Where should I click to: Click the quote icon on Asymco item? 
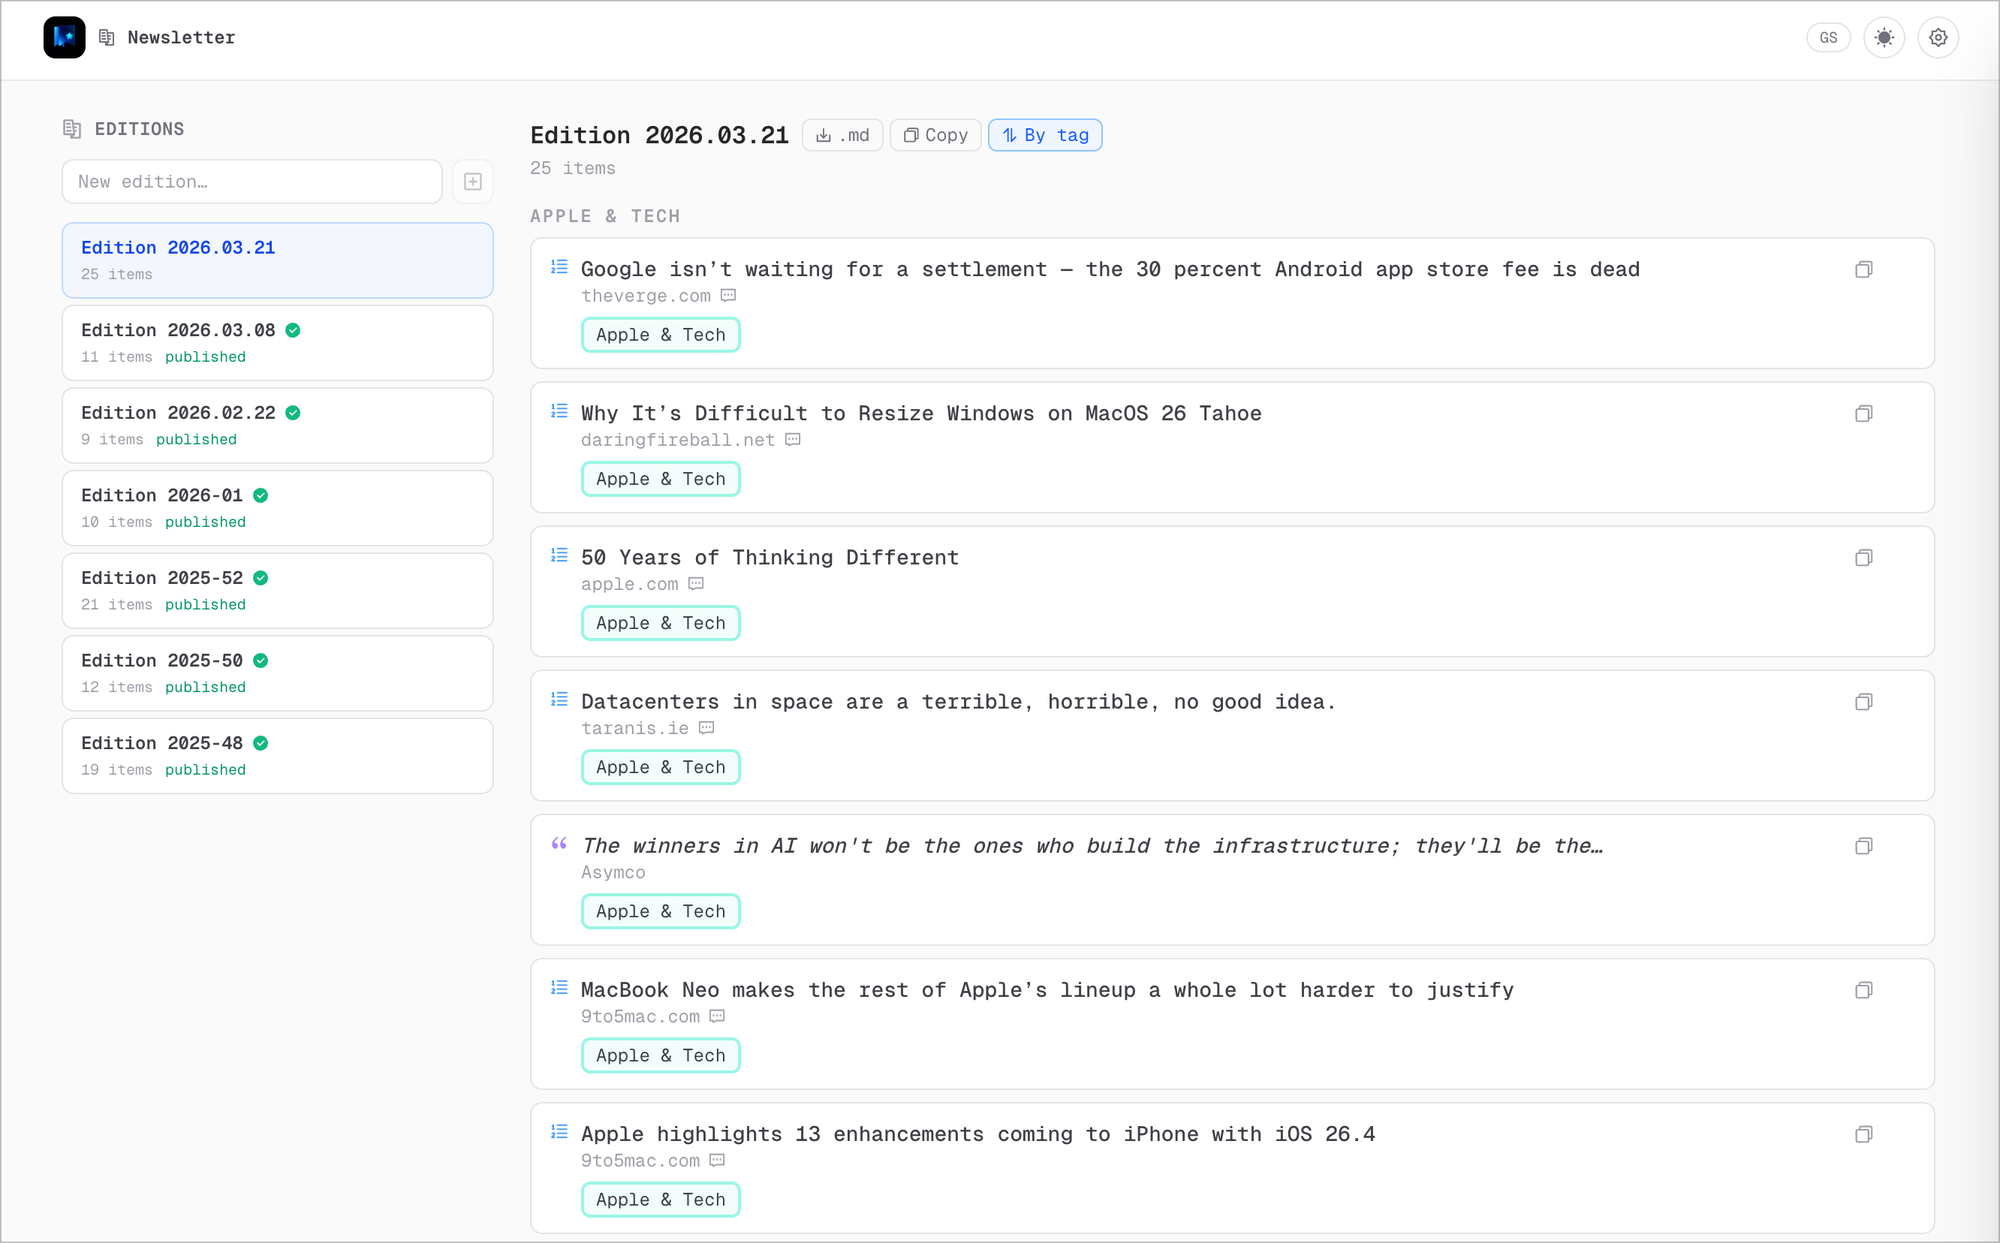[x=559, y=844]
